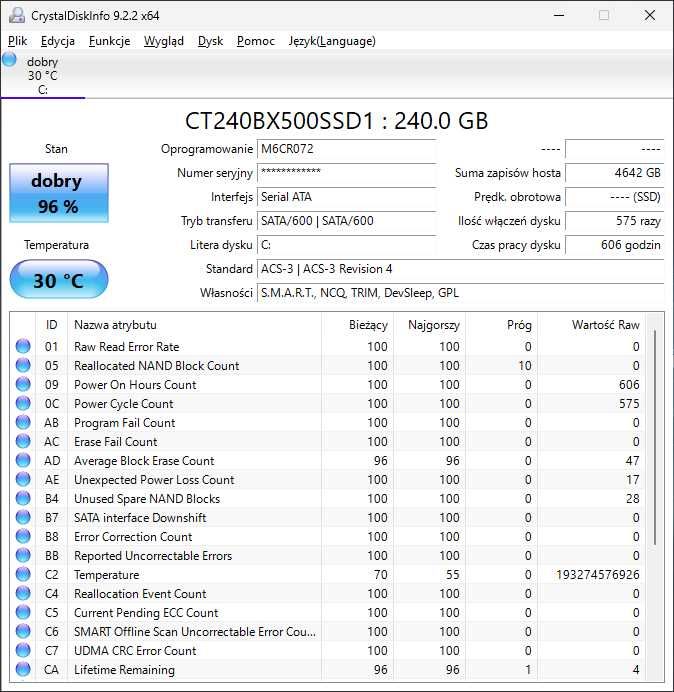Click the Lifetime Remaining attribute name
The width and height of the screenshot is (674, 692).
click(124, 669)
